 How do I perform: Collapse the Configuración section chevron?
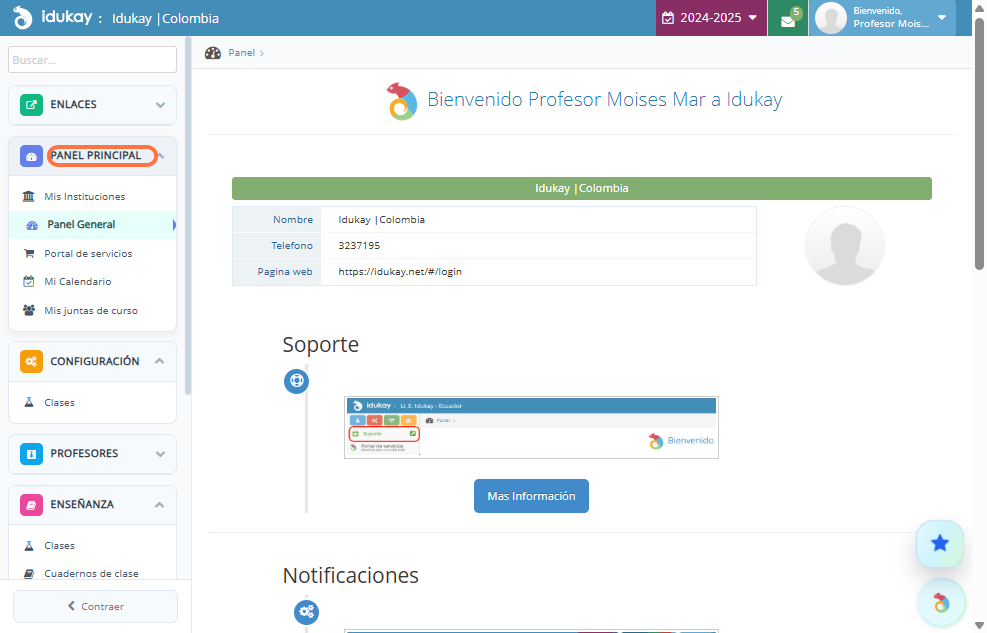tap(160, 361)
